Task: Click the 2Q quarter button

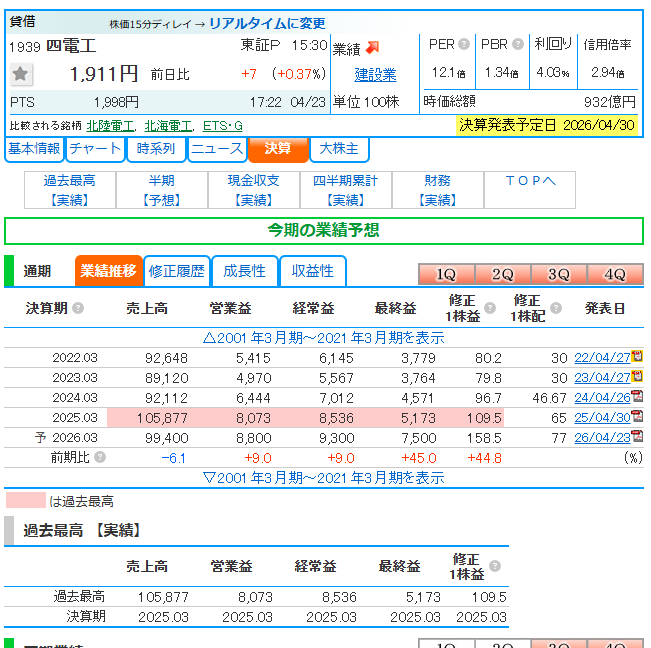Action: coord(503,274)
